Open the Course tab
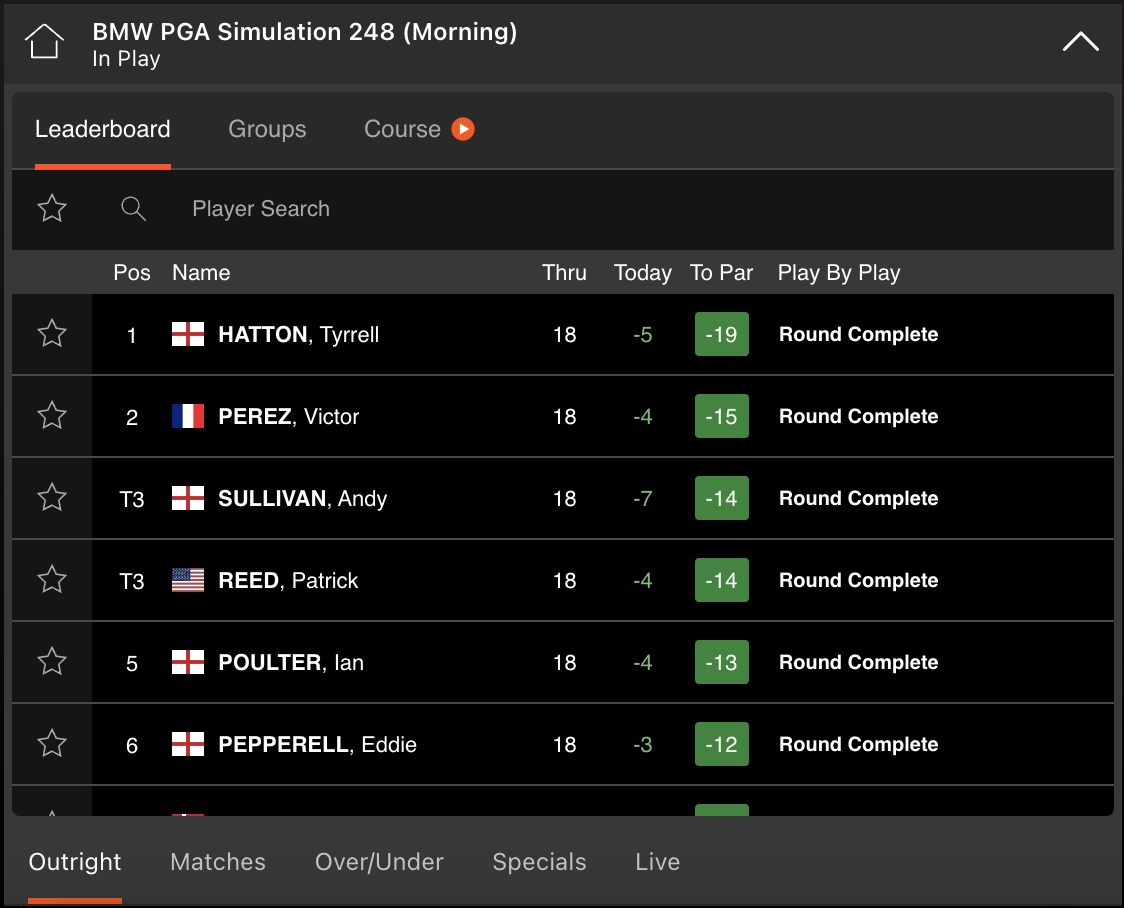The image size is (1124, 908). click(402, 129)
